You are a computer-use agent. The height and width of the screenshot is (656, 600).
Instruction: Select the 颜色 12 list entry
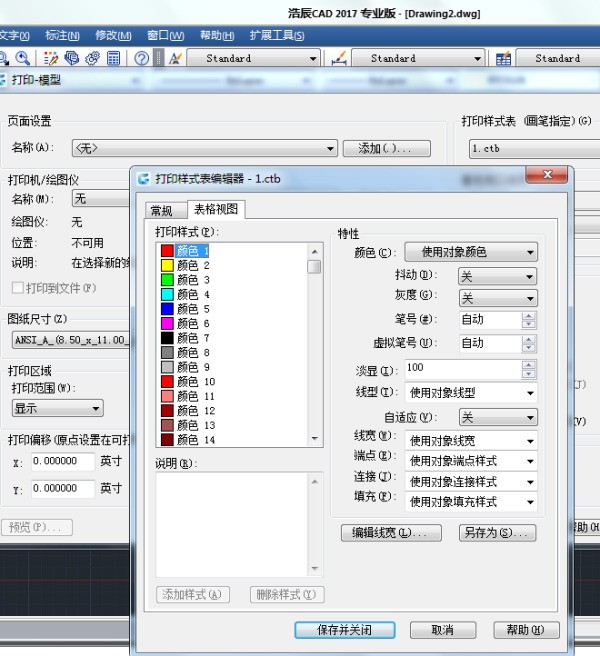pos(188,410)
